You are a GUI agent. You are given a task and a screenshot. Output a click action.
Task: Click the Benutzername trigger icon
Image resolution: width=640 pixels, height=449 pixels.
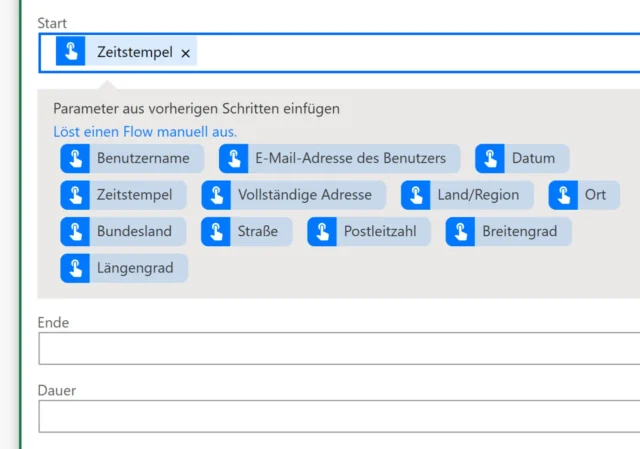click(75, 159)
